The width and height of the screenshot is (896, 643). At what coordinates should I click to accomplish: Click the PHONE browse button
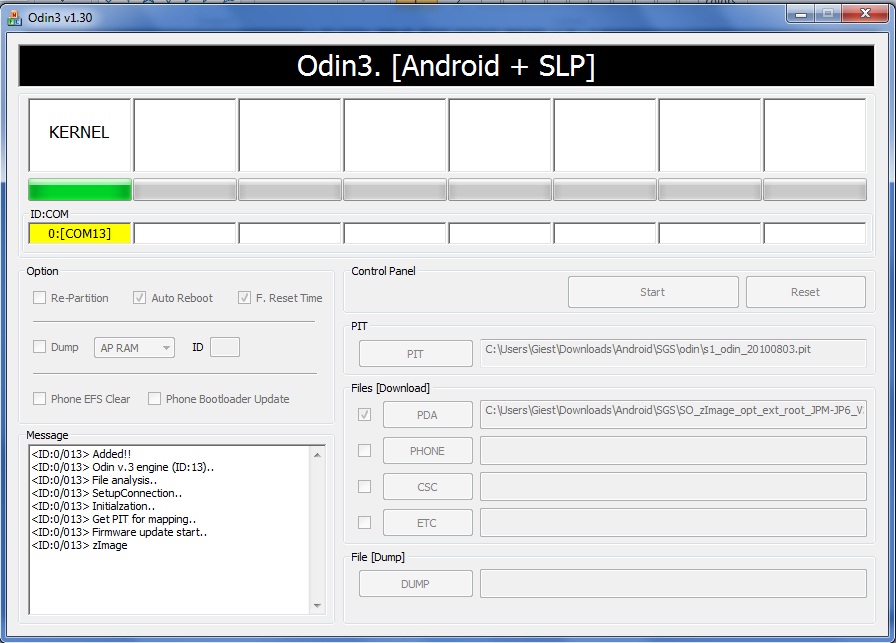point(427,451)
